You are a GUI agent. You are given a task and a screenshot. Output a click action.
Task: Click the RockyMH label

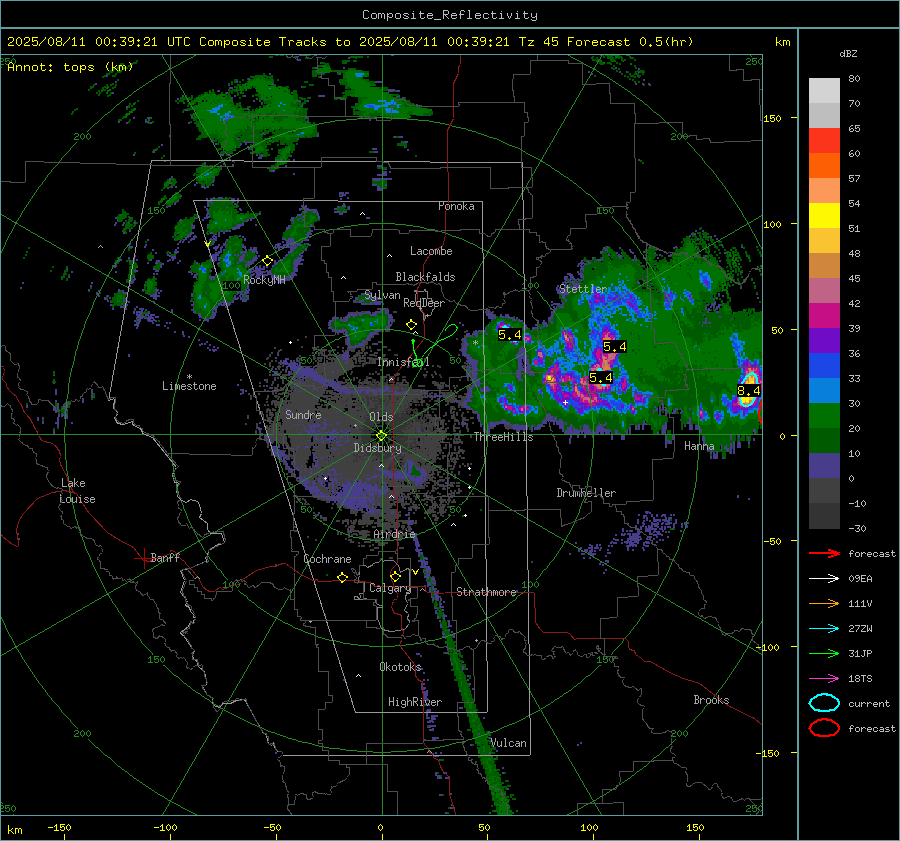pyautogui.click(x=264, y=280)
